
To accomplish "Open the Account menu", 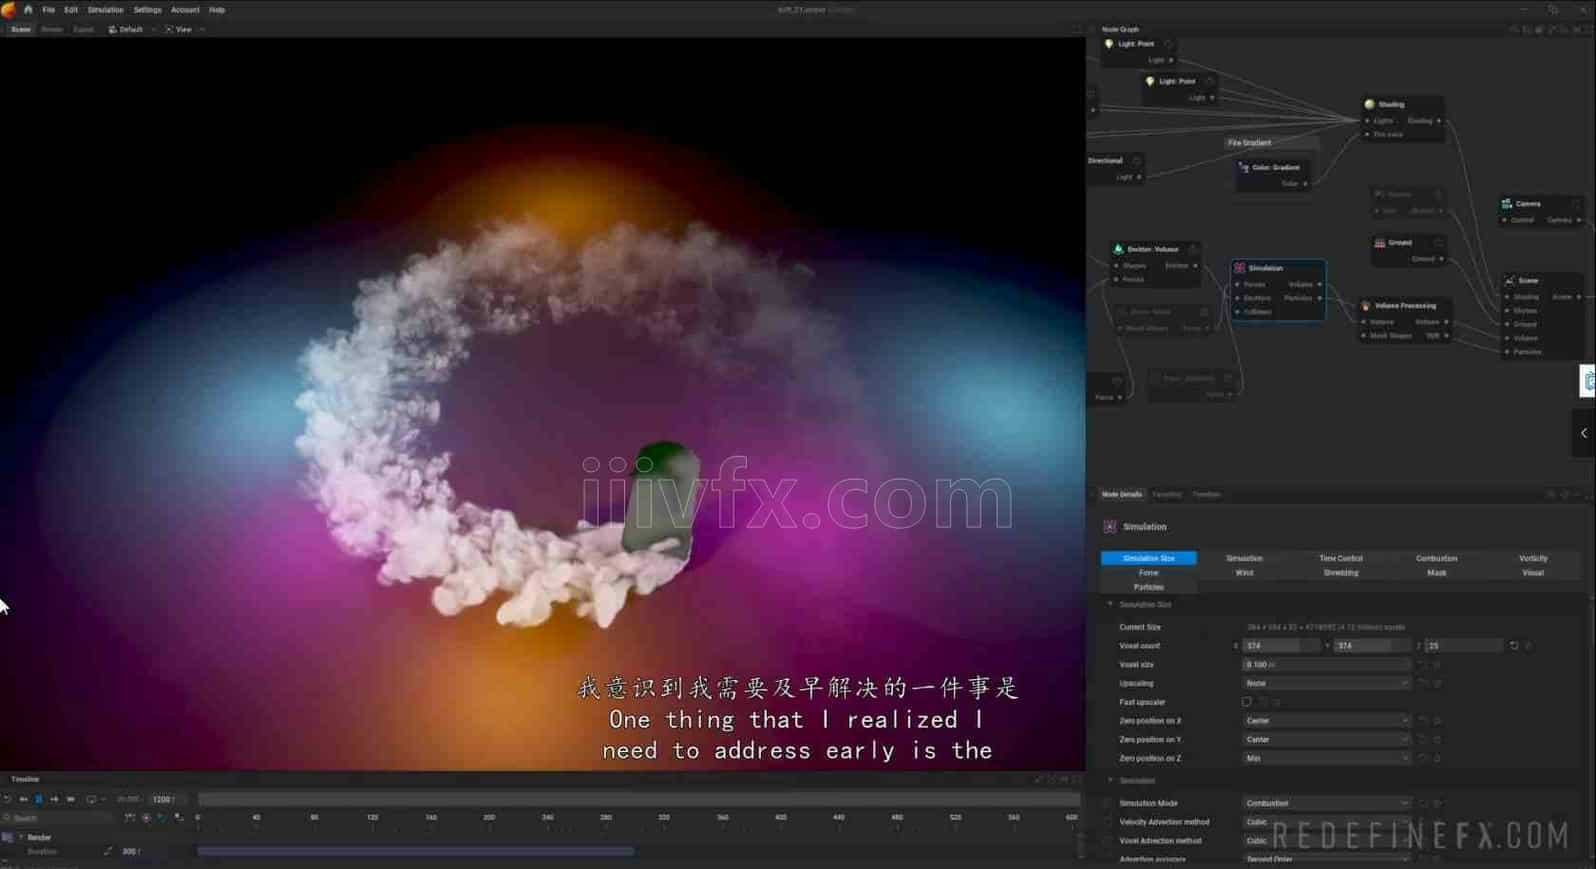I will 185,10.
